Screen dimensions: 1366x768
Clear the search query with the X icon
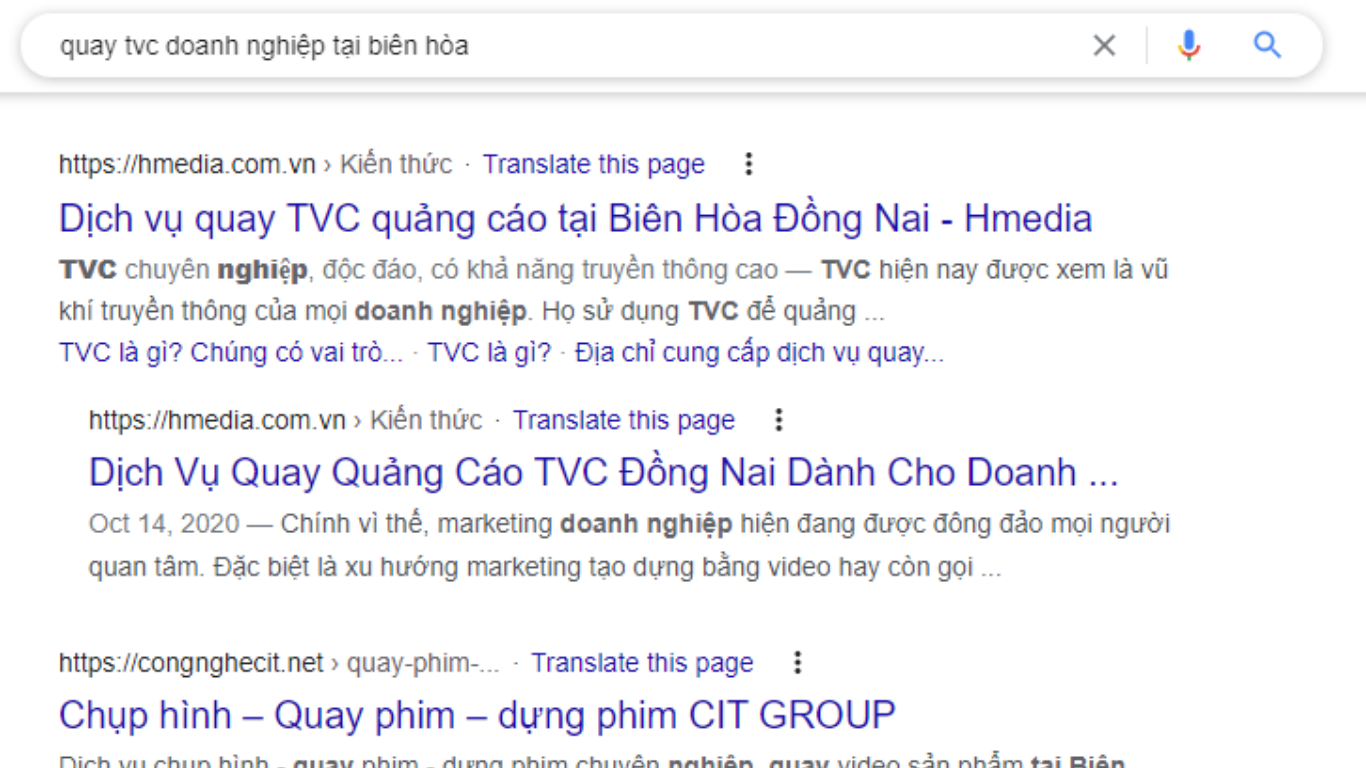point(1104,46)
